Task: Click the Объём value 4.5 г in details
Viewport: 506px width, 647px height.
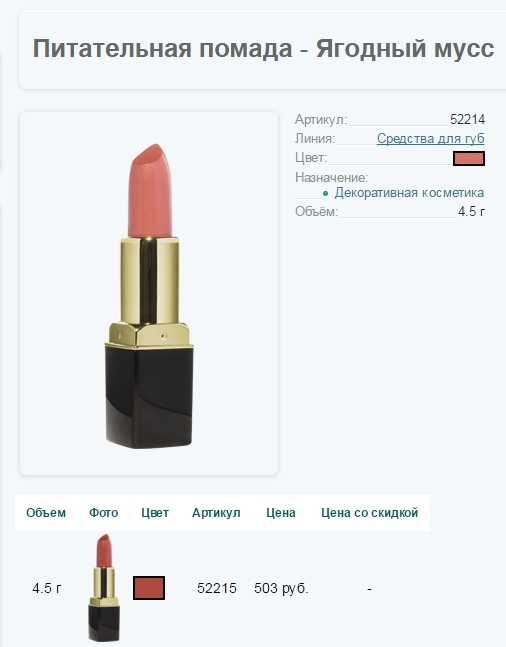Action: [x=471, y=212]
